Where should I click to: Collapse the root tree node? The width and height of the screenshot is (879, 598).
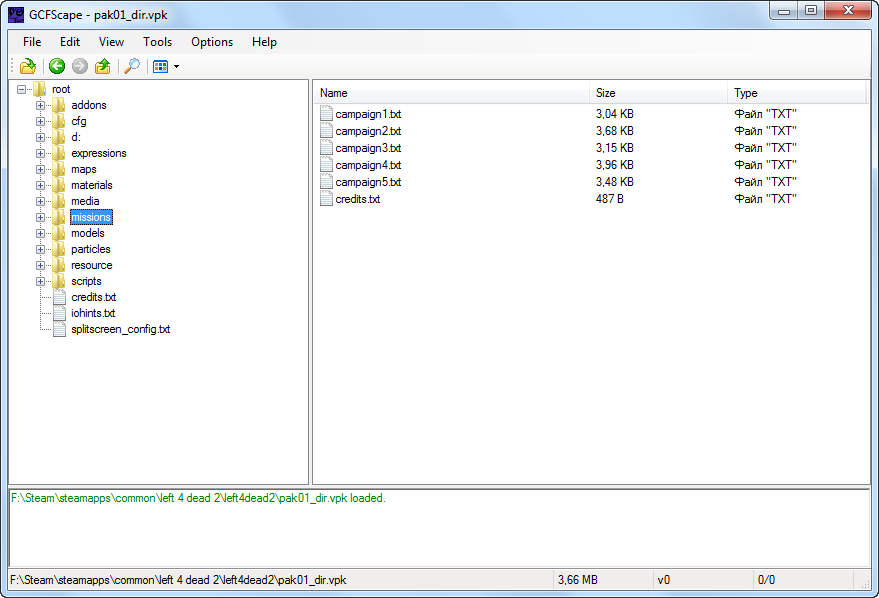click(x=21, y=89)
